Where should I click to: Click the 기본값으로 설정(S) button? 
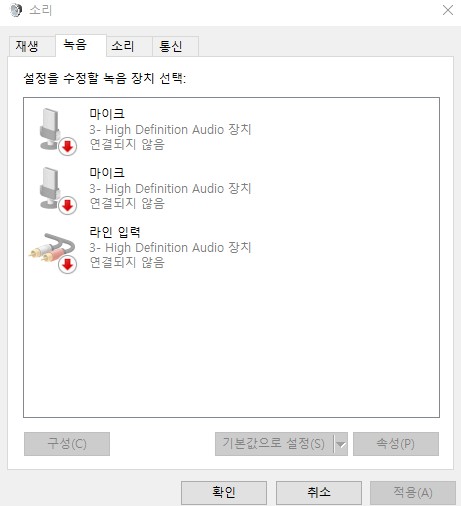[274, 444]
